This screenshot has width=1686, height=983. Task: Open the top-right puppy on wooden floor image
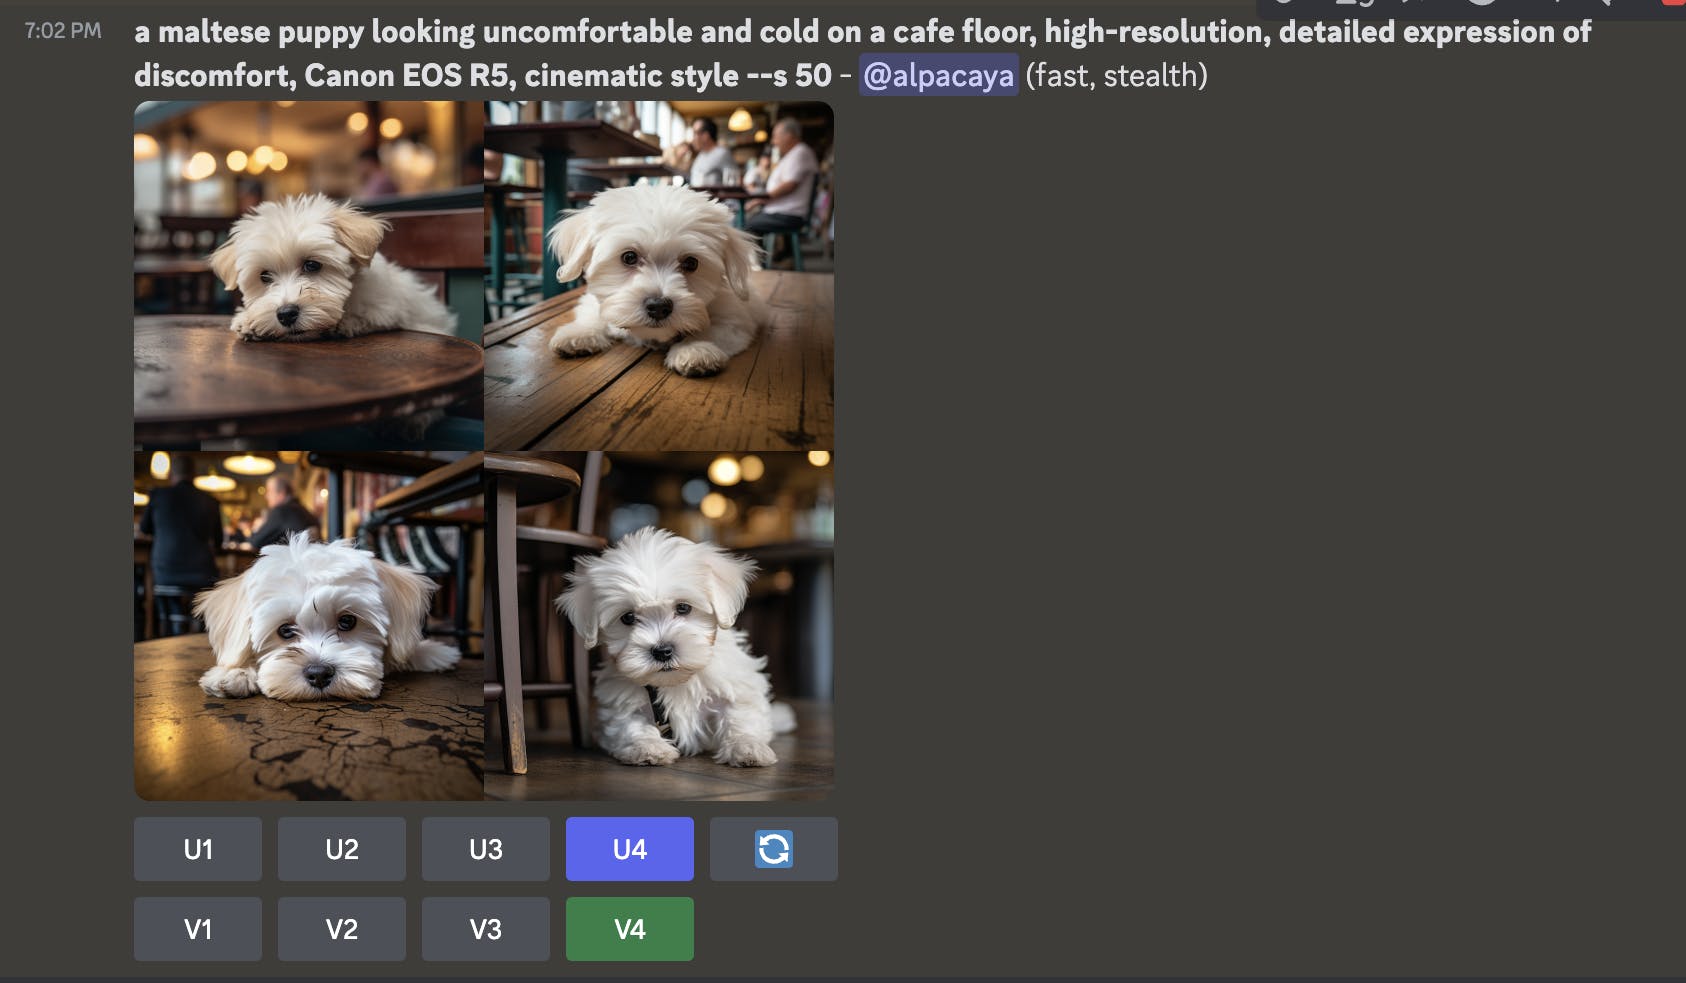click(x=659, y=276)
